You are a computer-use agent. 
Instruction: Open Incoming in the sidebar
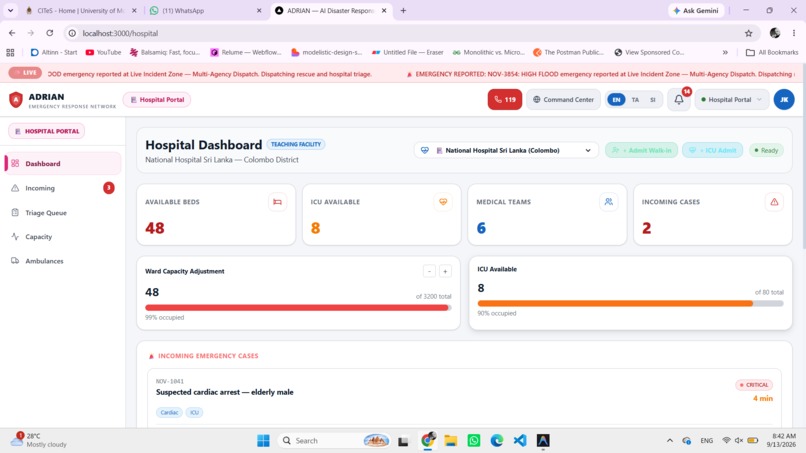click(x=63, y=188)
